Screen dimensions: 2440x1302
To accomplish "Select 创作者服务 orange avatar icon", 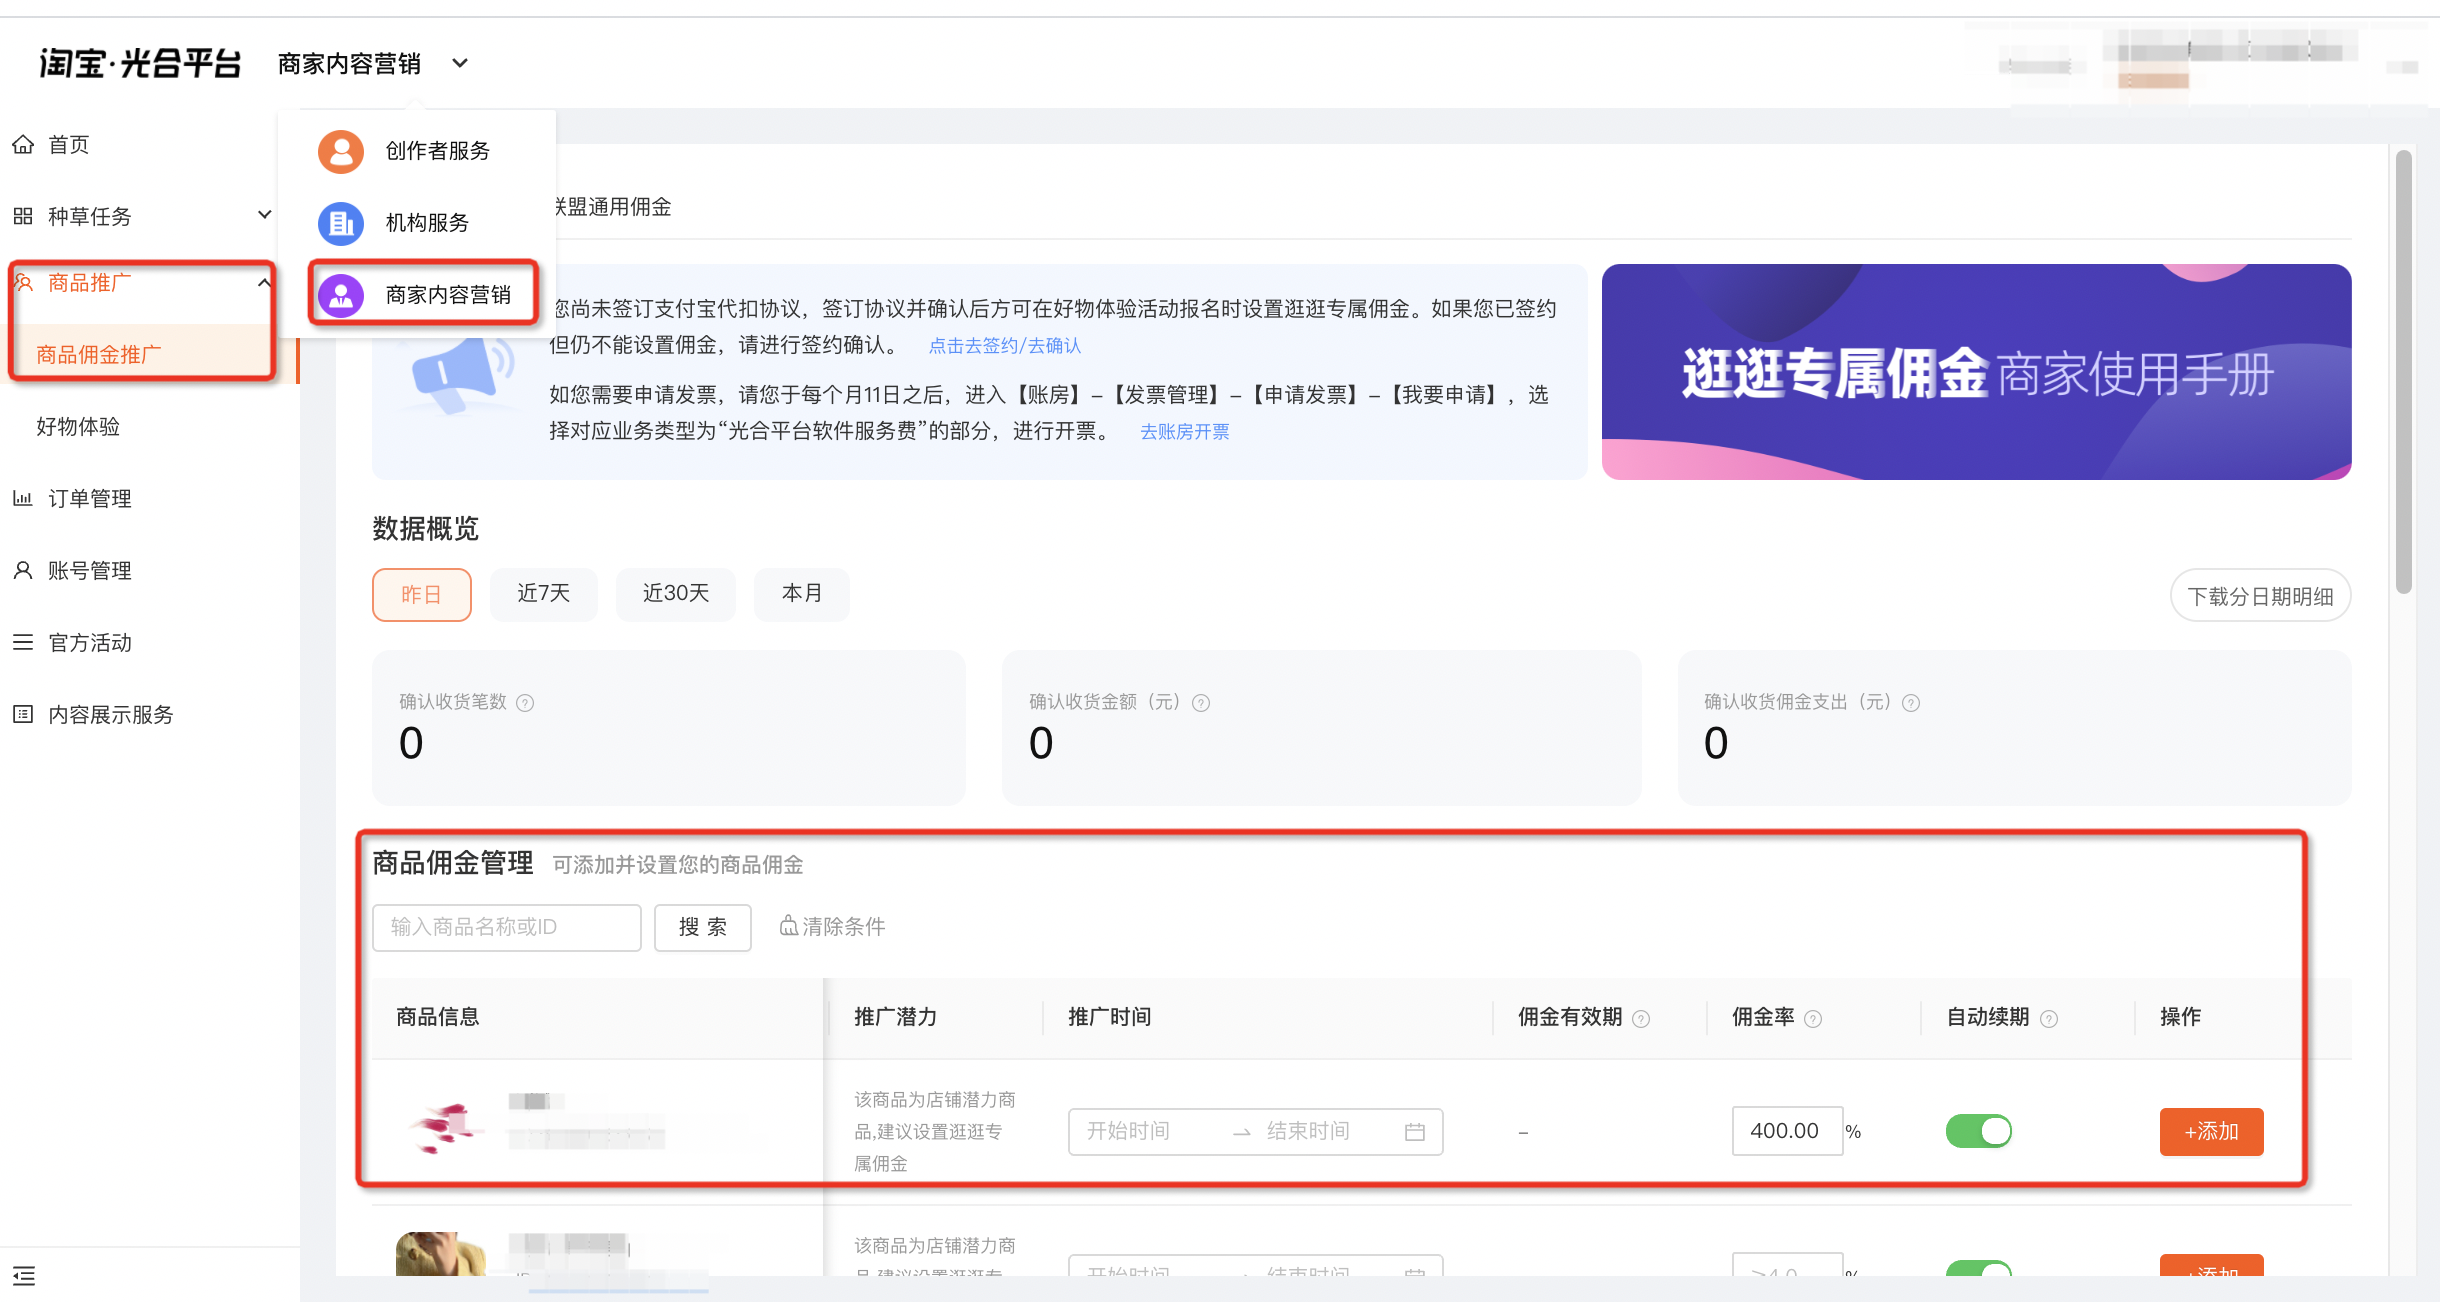I will (341, 151).
